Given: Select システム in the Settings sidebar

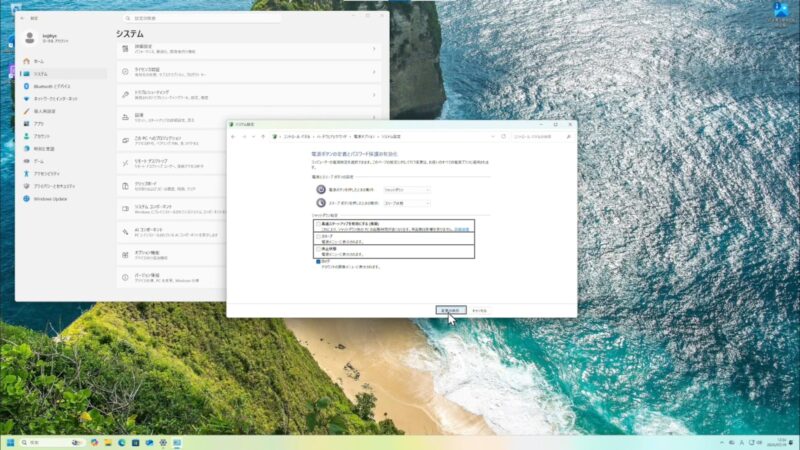Looking at the screenshot, I should [63, 74].
